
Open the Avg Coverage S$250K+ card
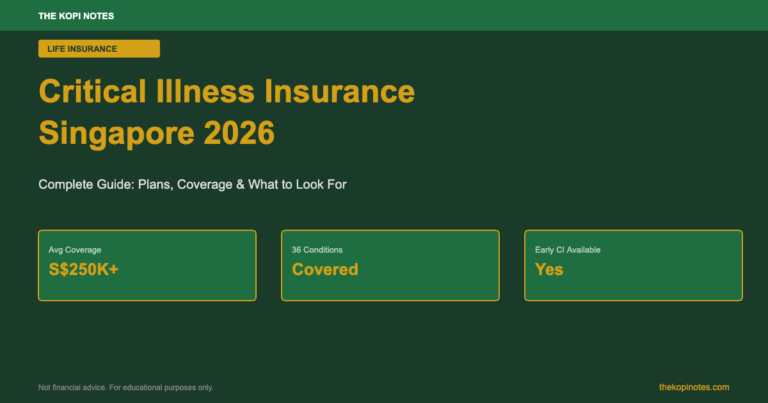(147, 265)
